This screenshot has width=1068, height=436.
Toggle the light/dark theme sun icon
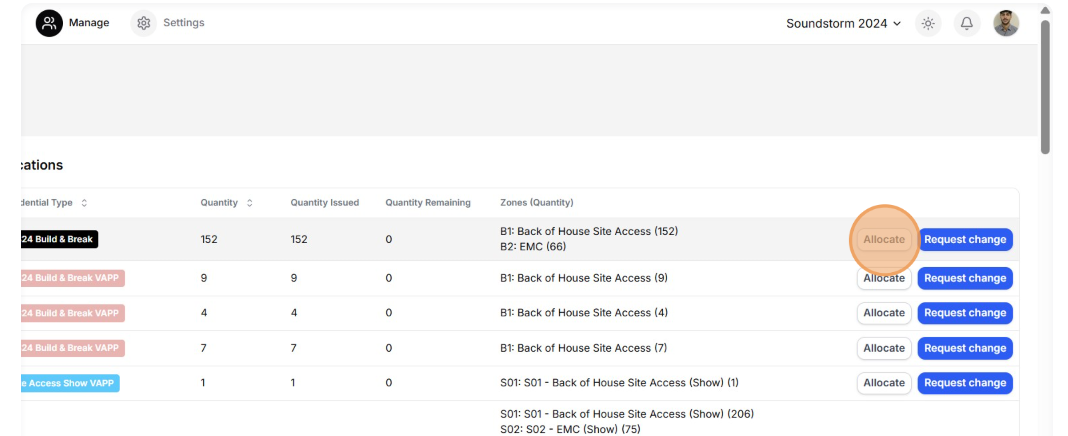(x=928, y=23)
